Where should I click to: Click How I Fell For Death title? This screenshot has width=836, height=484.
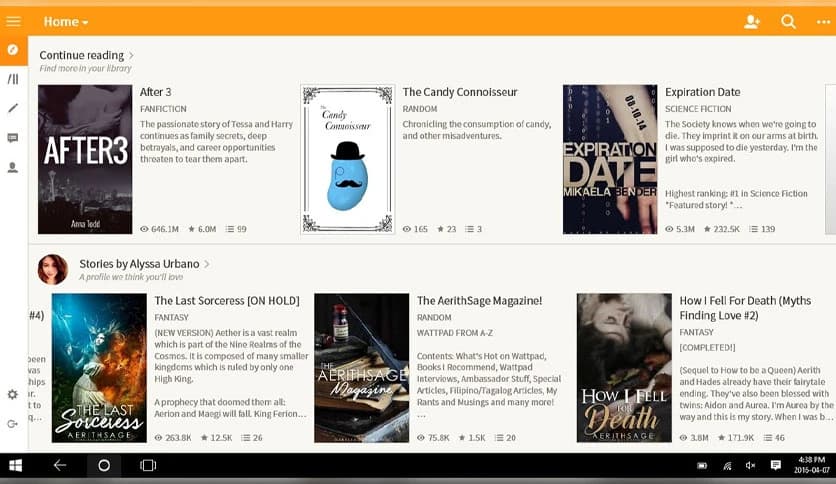pyautogui.click(x=745, y=308)
